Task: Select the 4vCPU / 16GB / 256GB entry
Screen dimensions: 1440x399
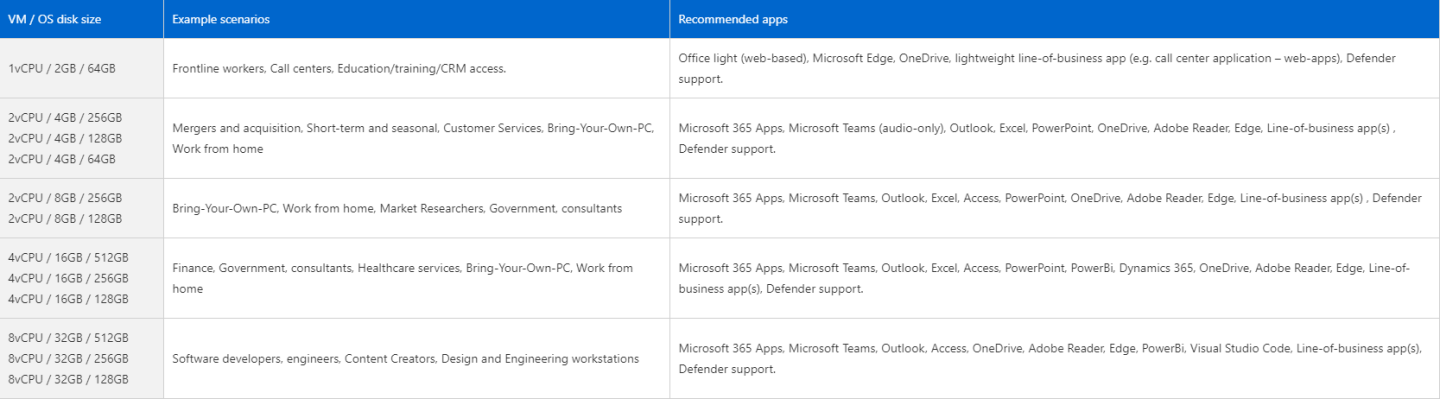Action: point(68,278)
